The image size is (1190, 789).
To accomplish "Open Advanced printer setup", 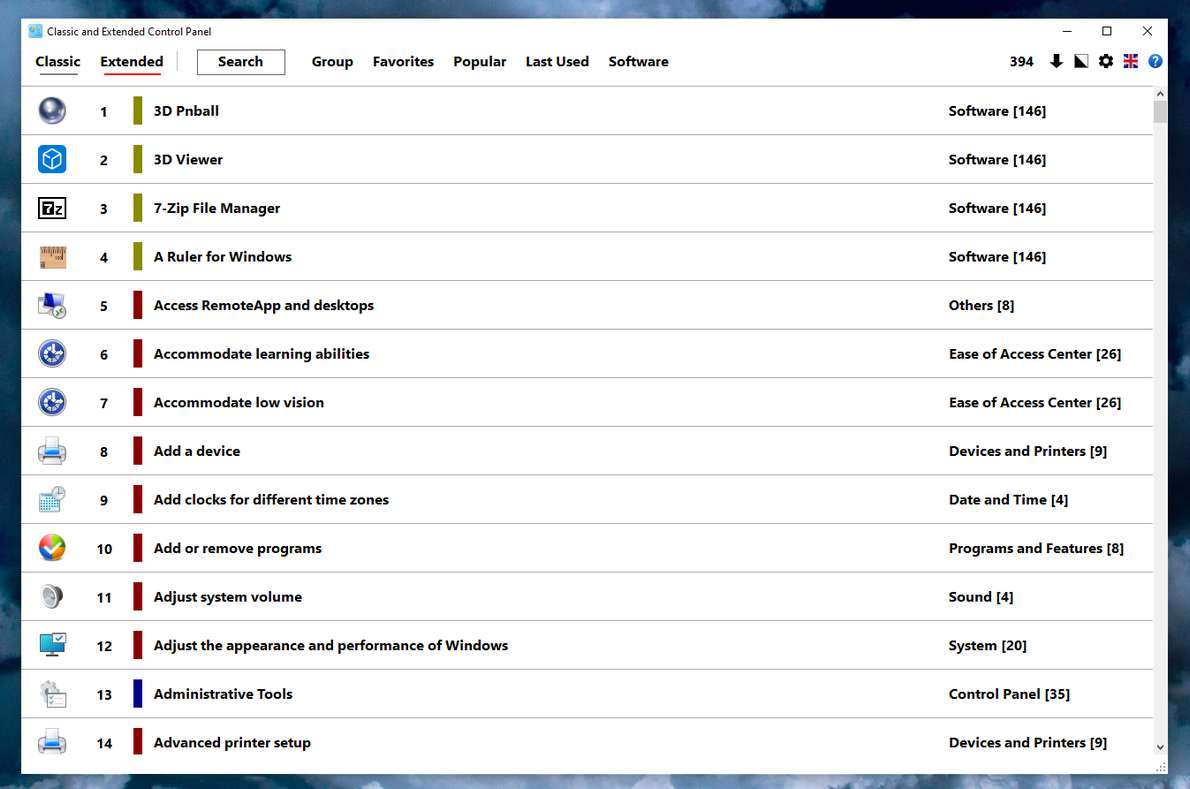I will click(x=587, y=742).
